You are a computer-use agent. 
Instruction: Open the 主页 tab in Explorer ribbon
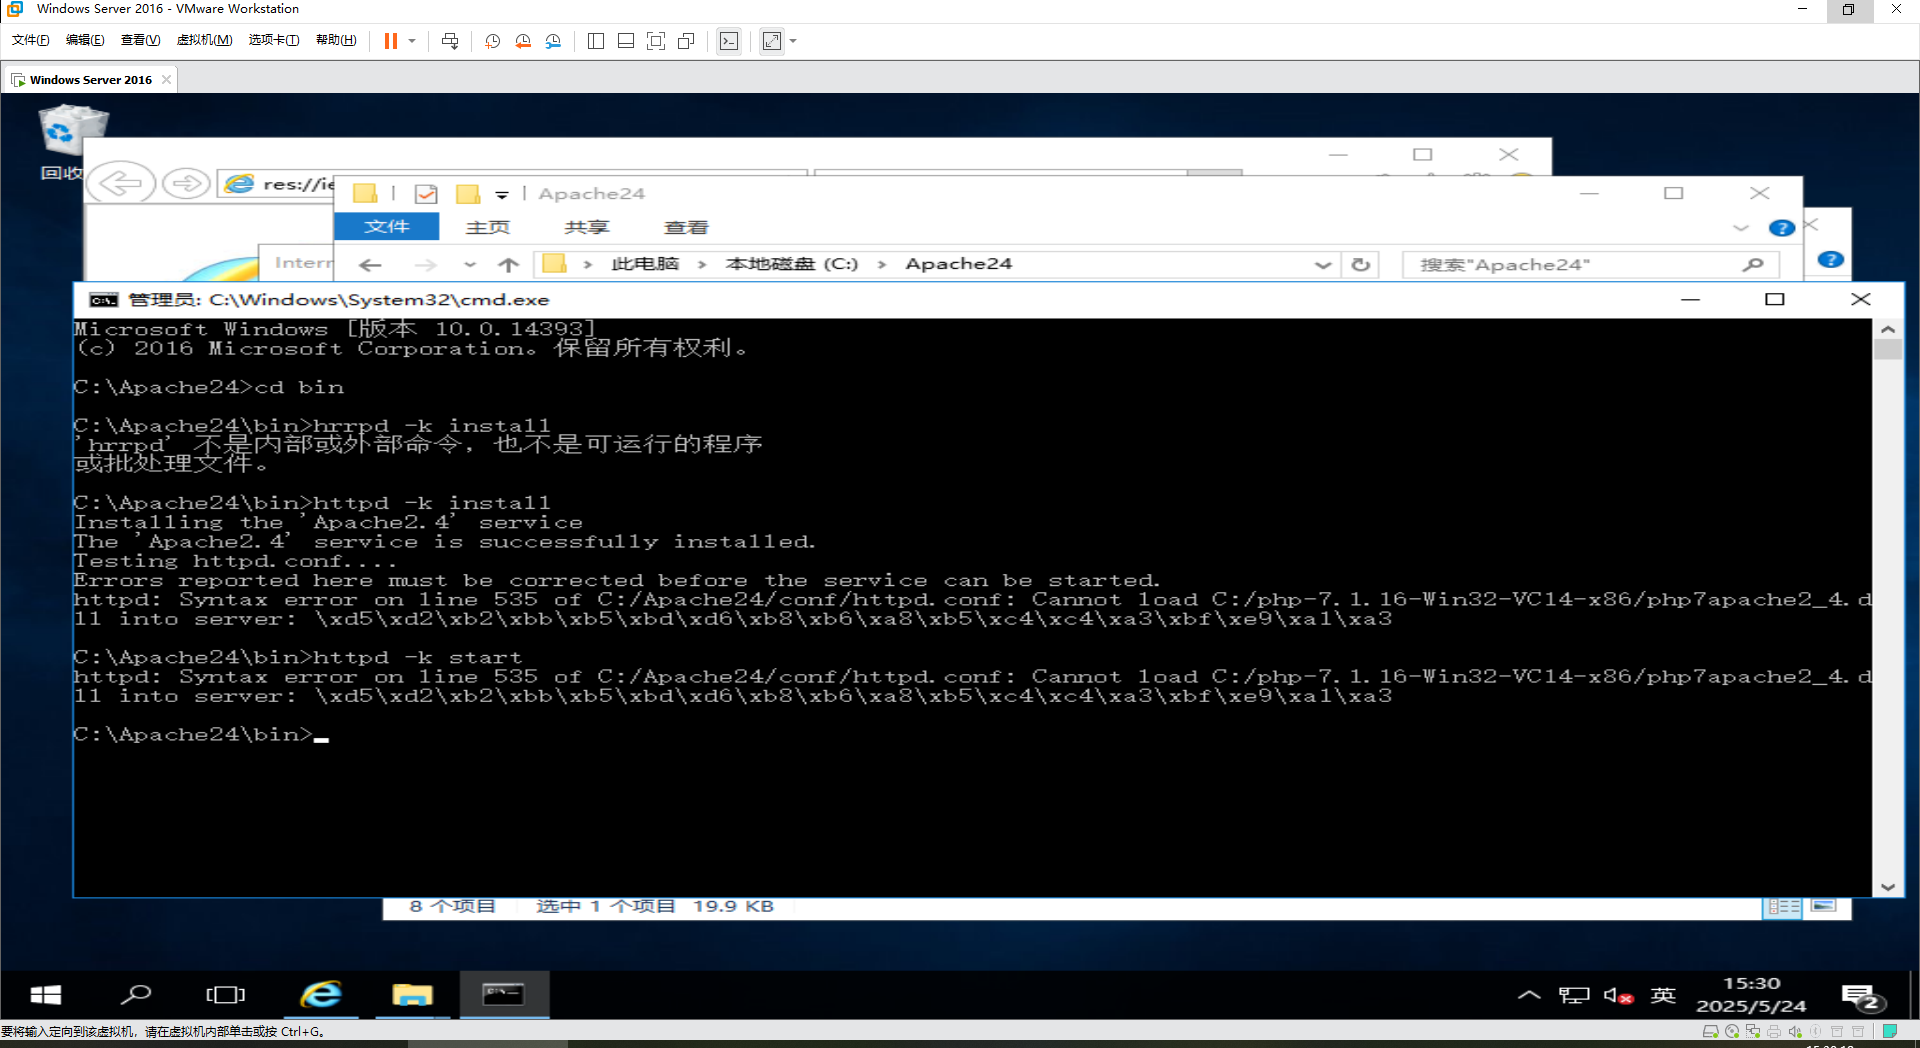coord(488,227)
